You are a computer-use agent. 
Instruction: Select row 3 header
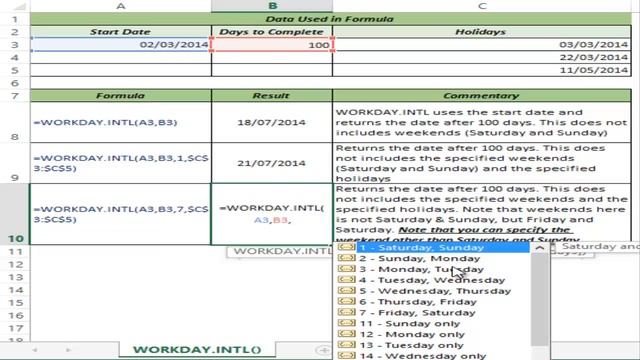[x=15, y=44]
